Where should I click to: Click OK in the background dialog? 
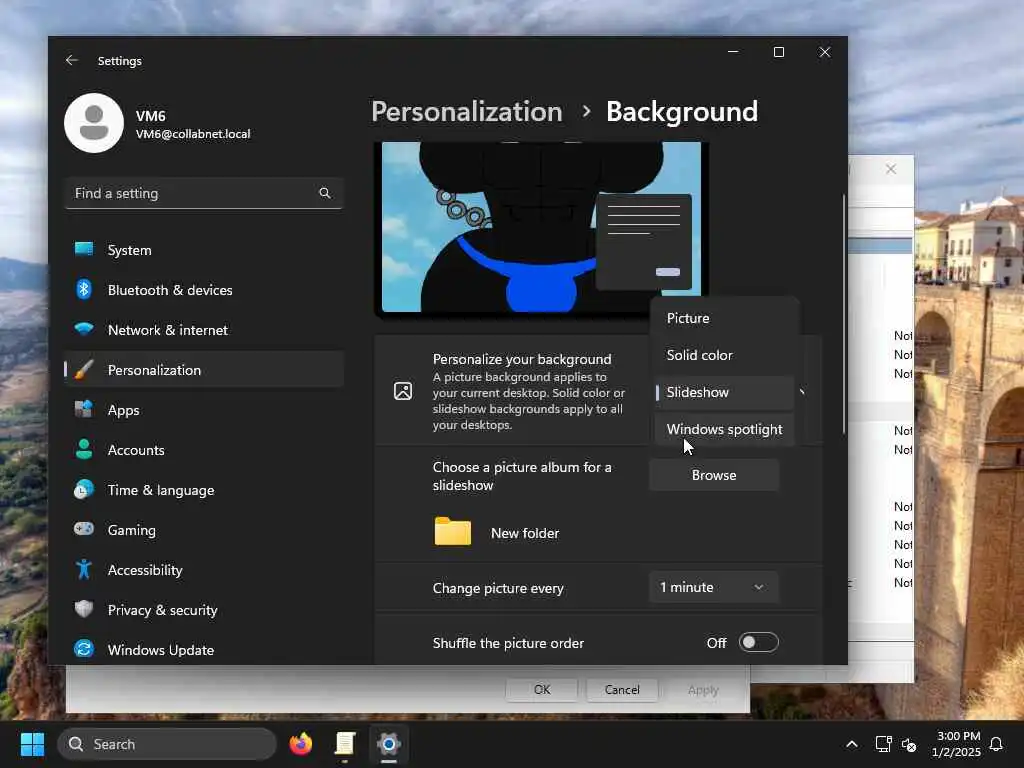(x=541, y=690)
